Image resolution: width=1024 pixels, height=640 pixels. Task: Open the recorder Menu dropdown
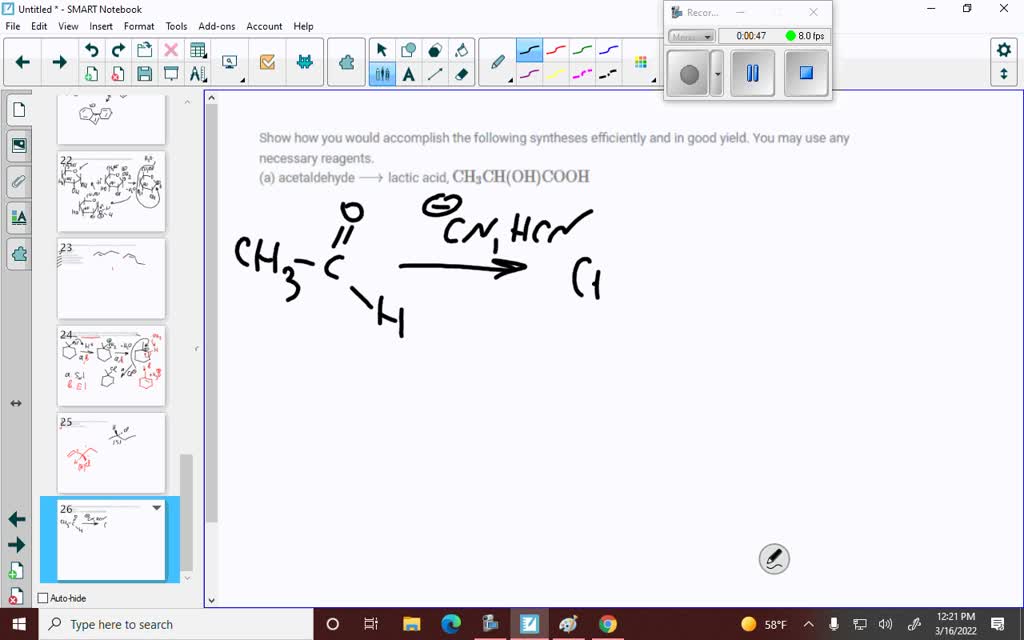pos(691,36)
